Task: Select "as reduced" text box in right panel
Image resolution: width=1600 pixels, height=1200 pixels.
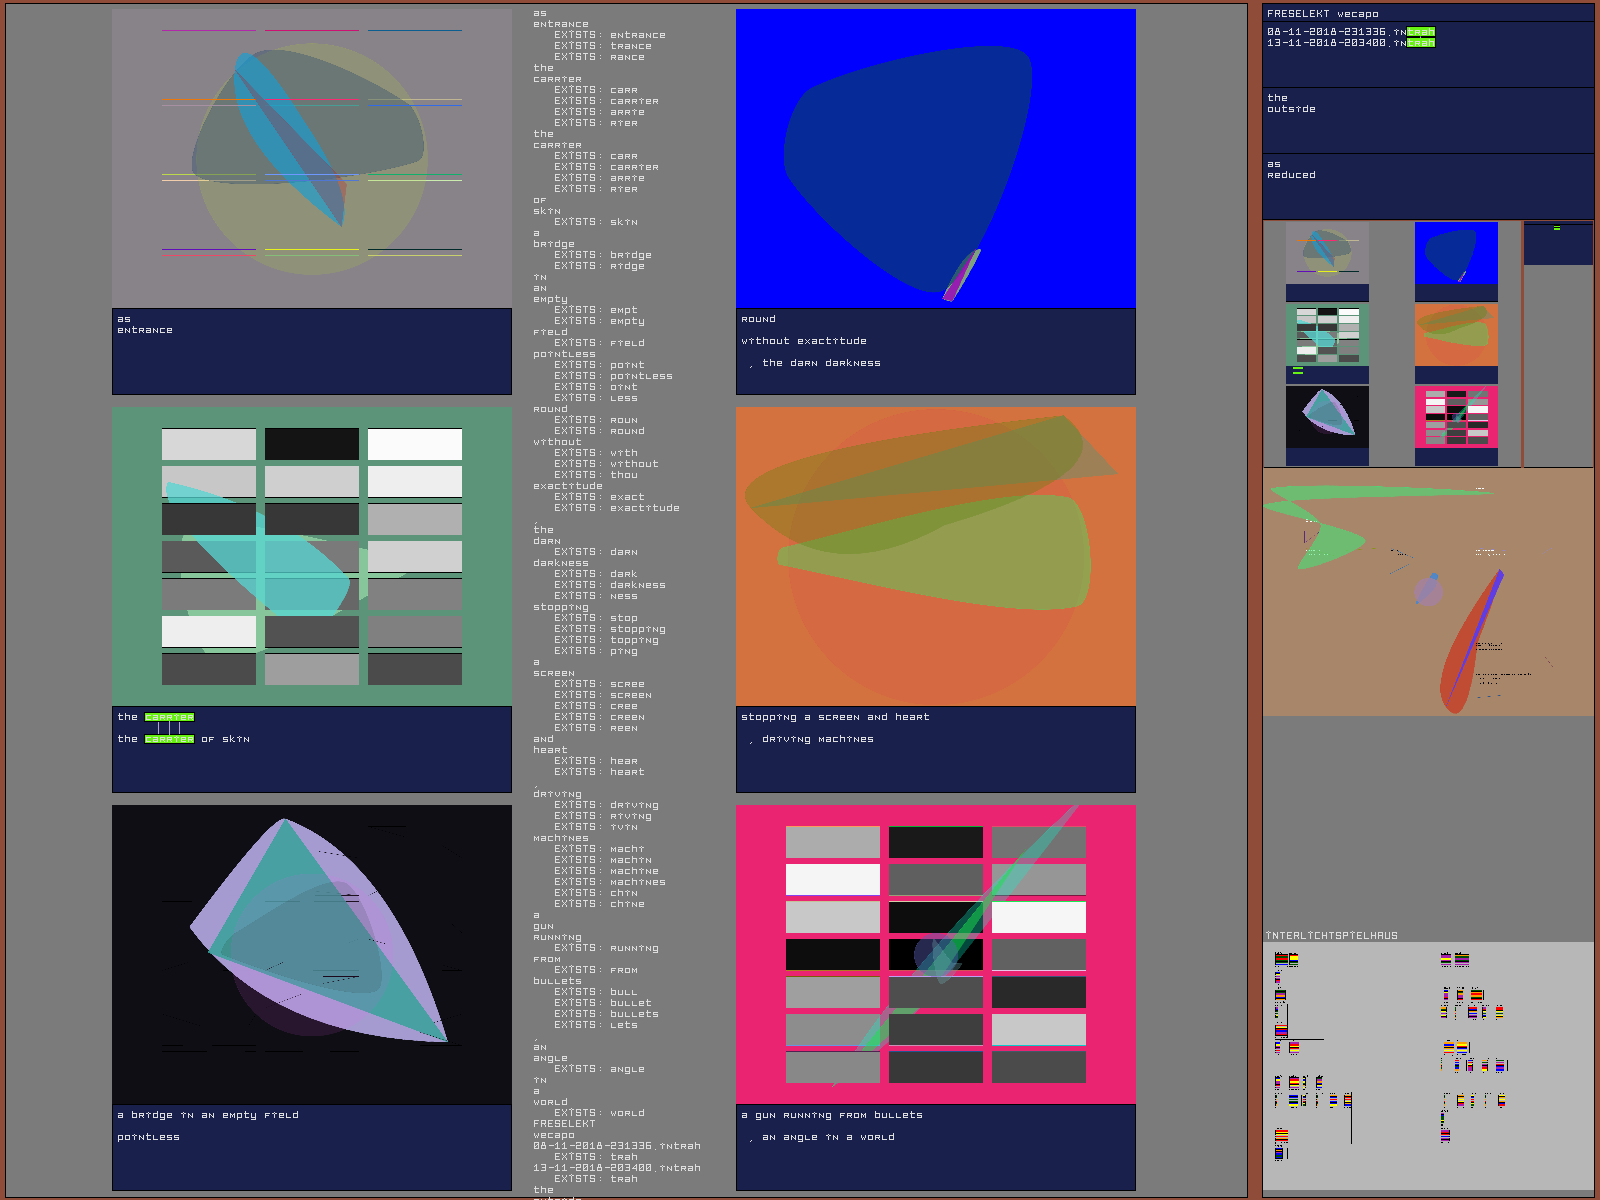Action: (x=1427, y=185)
